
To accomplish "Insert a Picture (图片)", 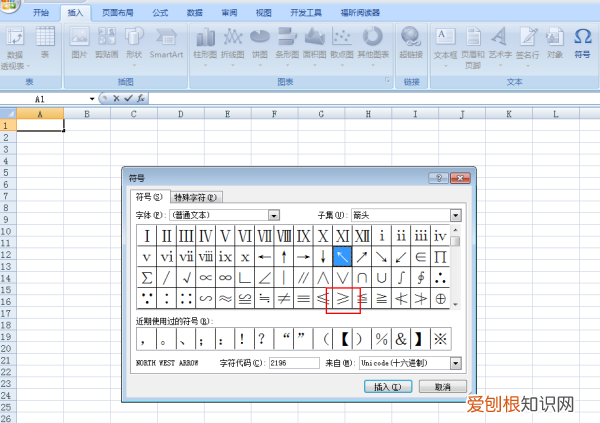I will (79, 43).
